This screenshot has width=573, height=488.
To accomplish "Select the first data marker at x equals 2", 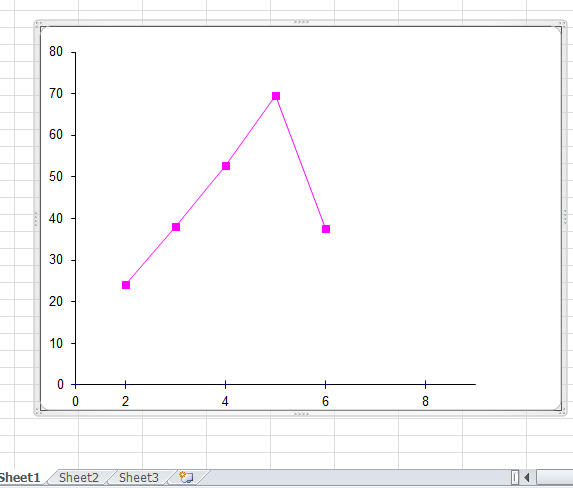I will pos(126,285).
